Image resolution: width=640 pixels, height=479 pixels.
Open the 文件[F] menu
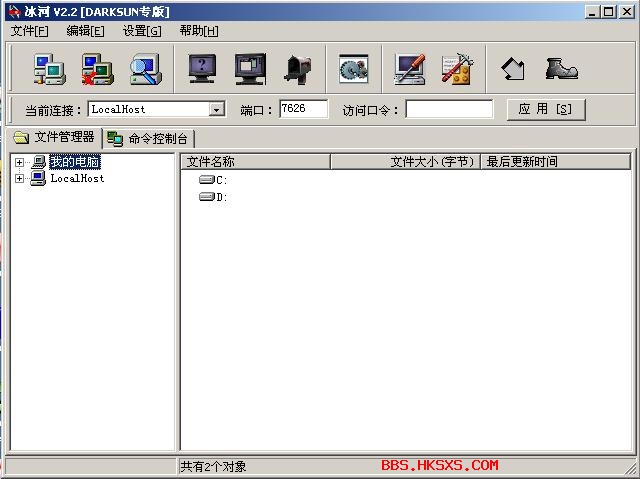pos(29,31)
